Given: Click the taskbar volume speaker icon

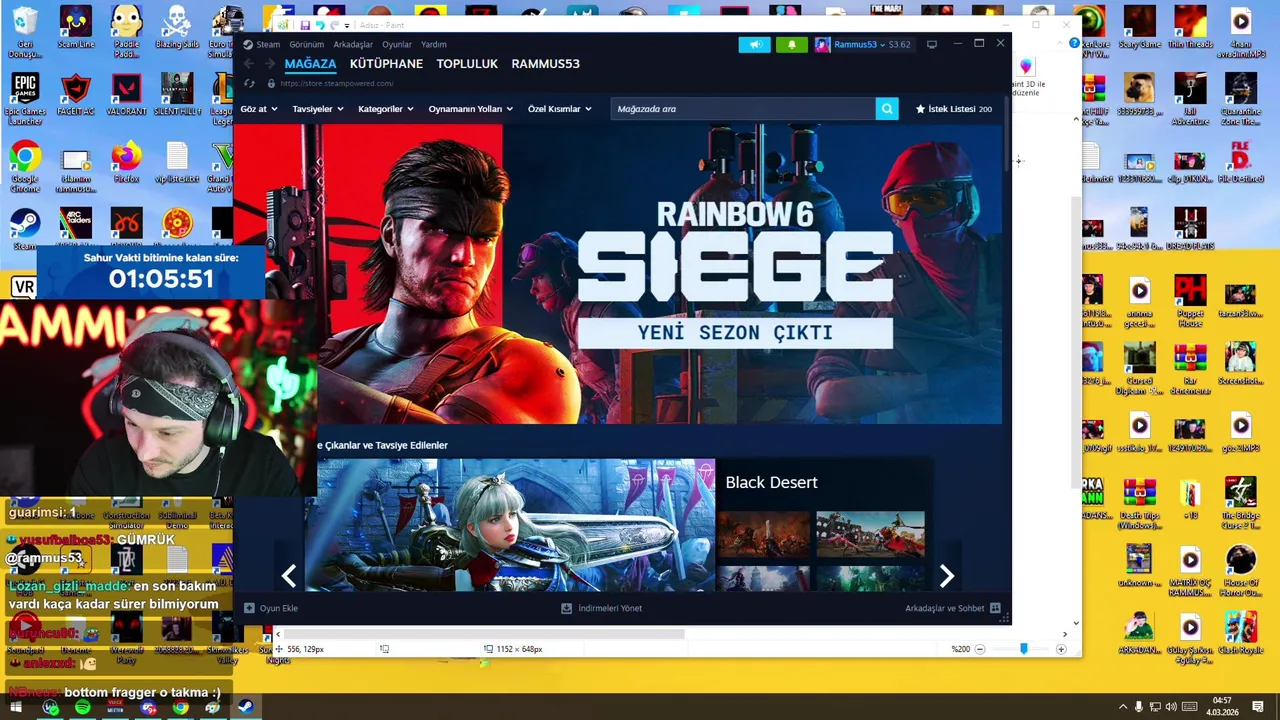Looking at the screenshot, I should pos(1171,707).
